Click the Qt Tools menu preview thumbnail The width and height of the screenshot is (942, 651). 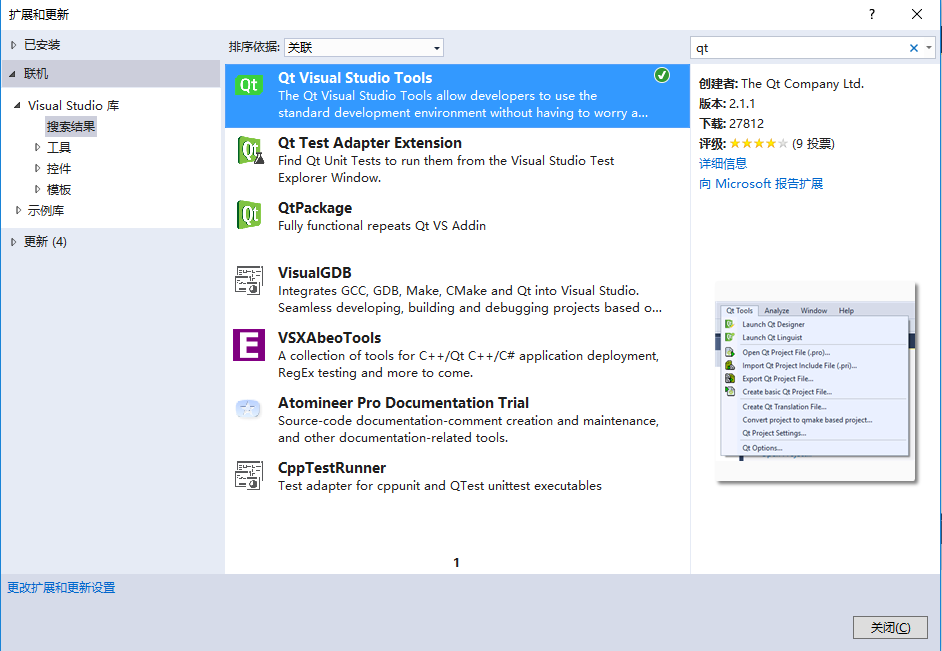[816, 381]
